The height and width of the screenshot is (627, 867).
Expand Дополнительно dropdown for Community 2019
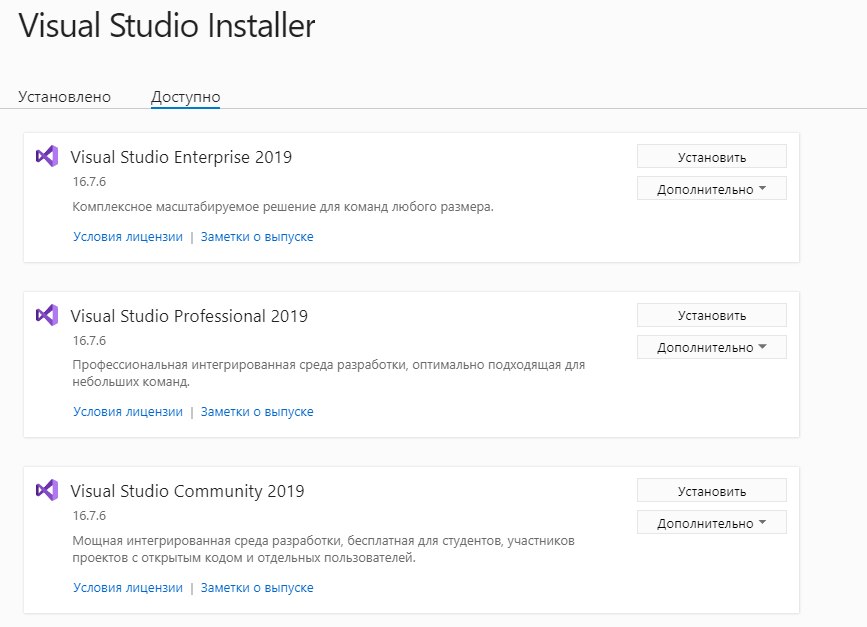coord(712,522)
